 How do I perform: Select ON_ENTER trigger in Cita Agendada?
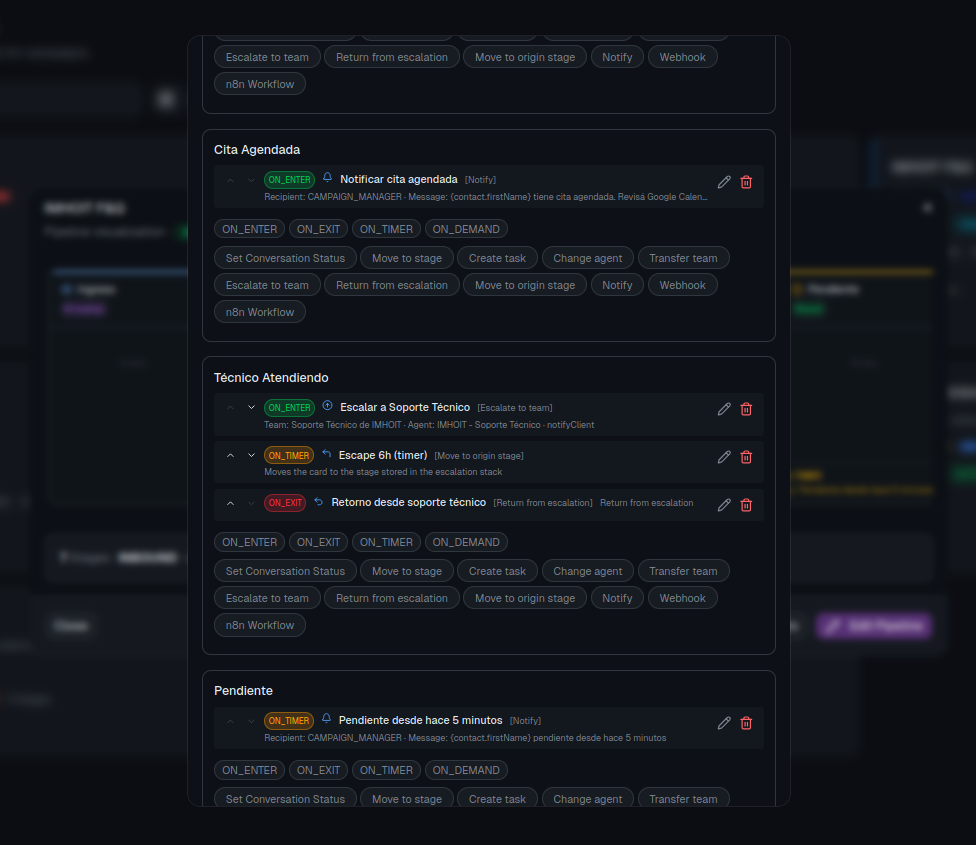[x=250, y=229]
